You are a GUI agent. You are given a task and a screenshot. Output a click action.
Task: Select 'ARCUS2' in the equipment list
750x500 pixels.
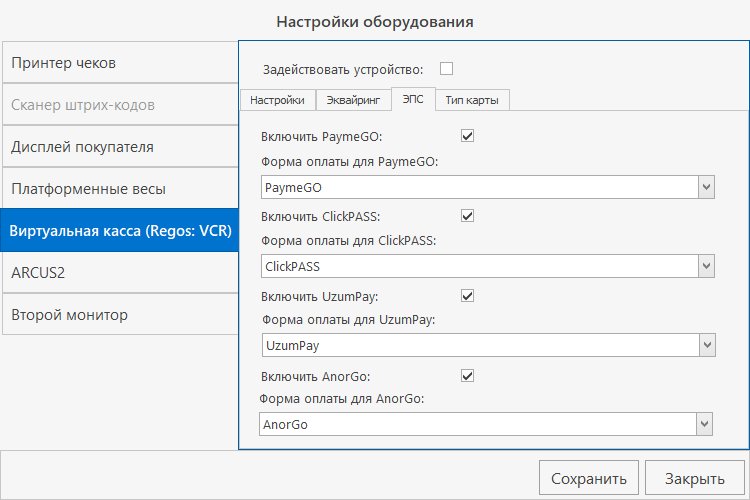[x=120, y=272]
